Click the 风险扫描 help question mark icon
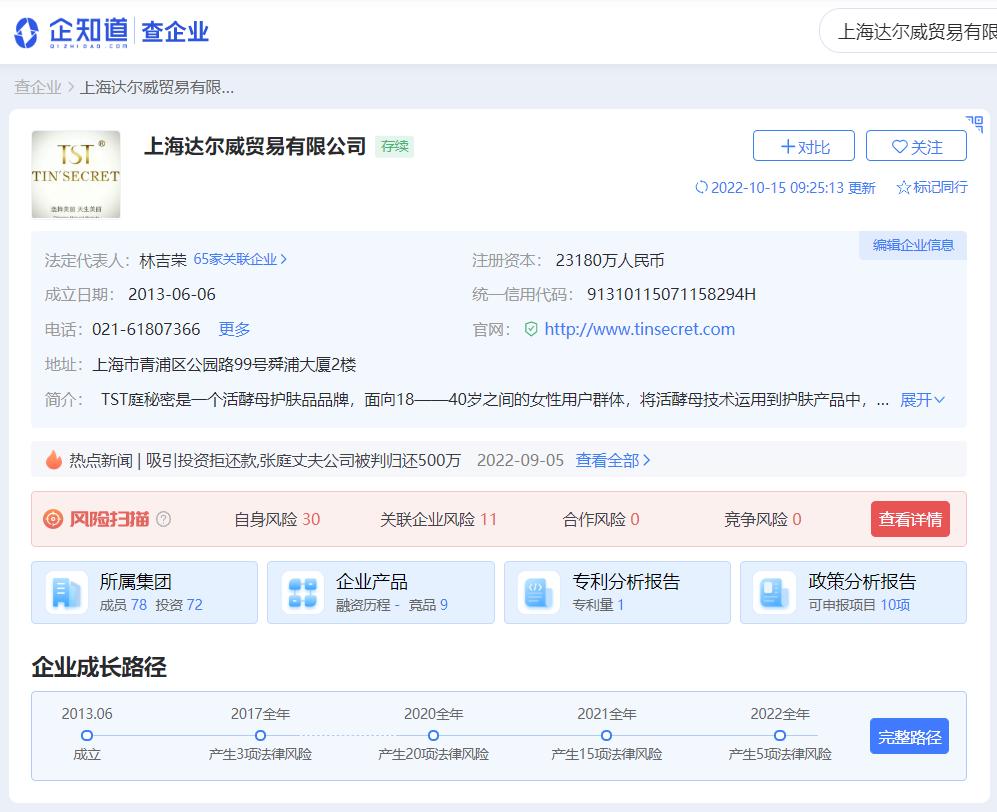 point(163,520)
